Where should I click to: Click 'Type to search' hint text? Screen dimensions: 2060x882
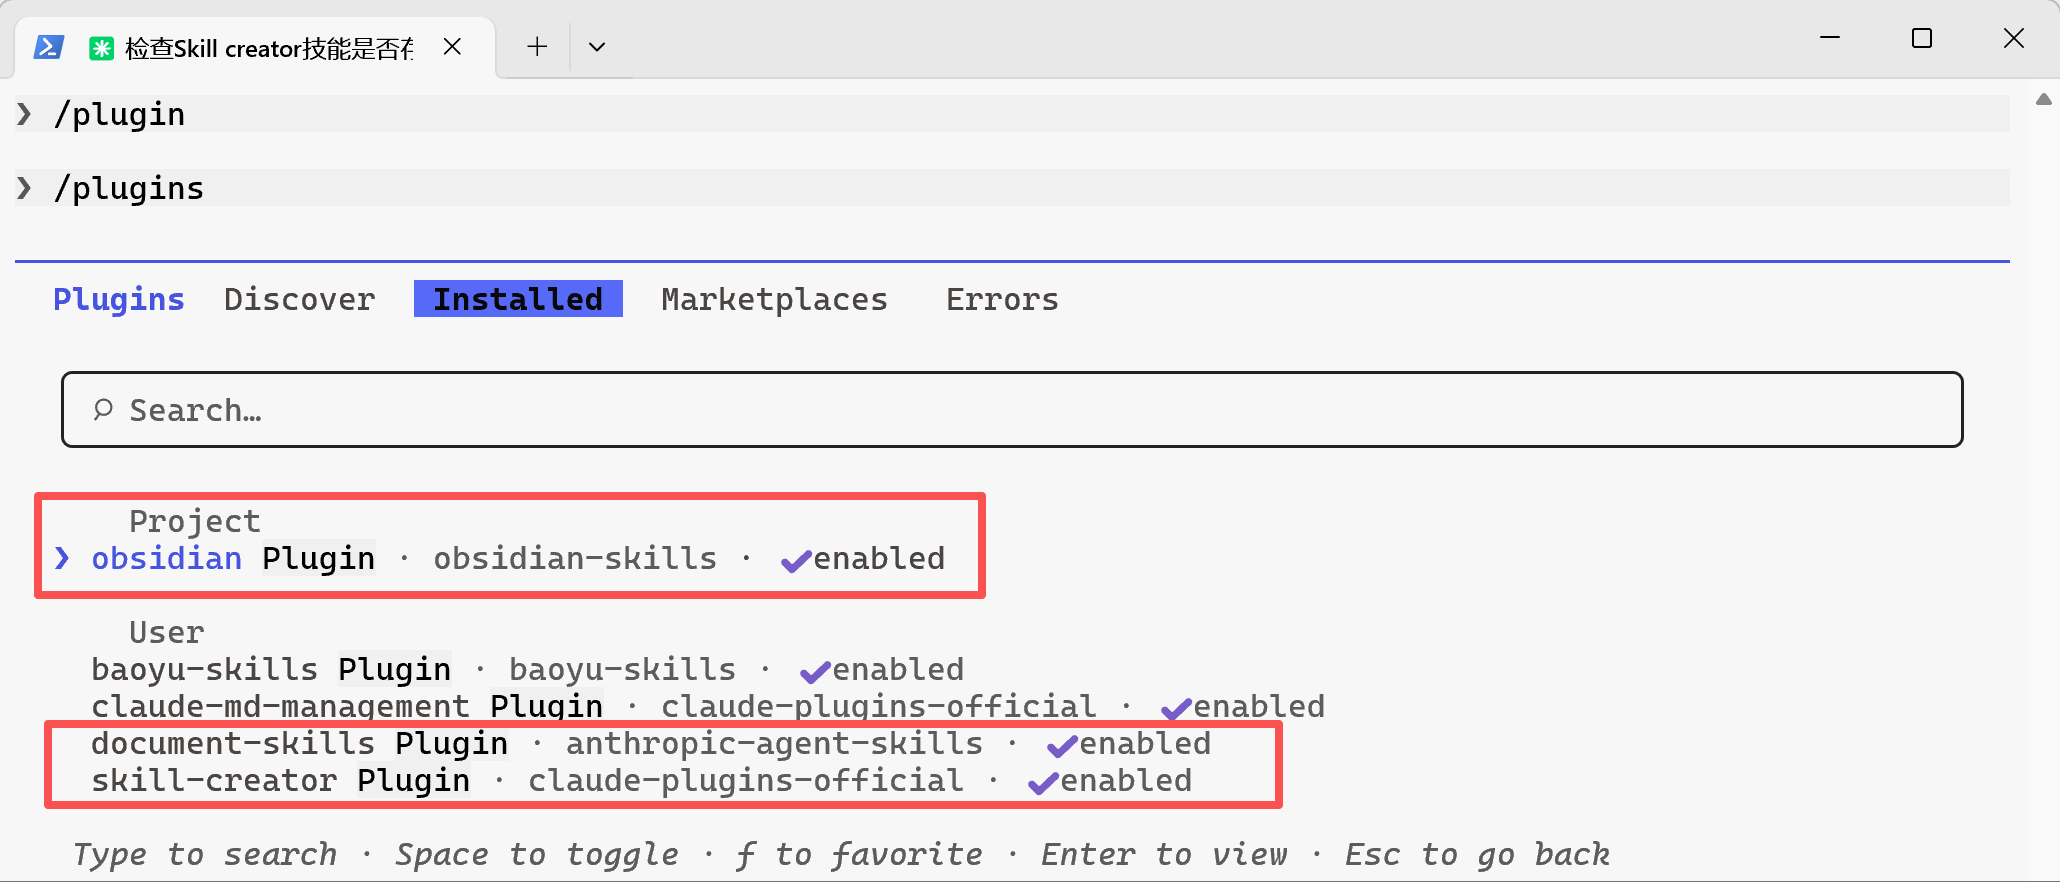point(205,854)
